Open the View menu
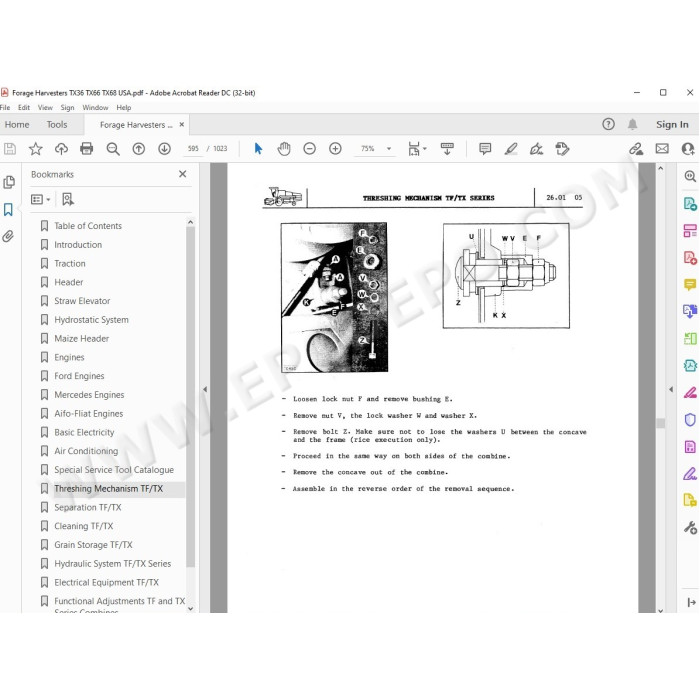The image size is (700, 700). click(x=45, y=108)
